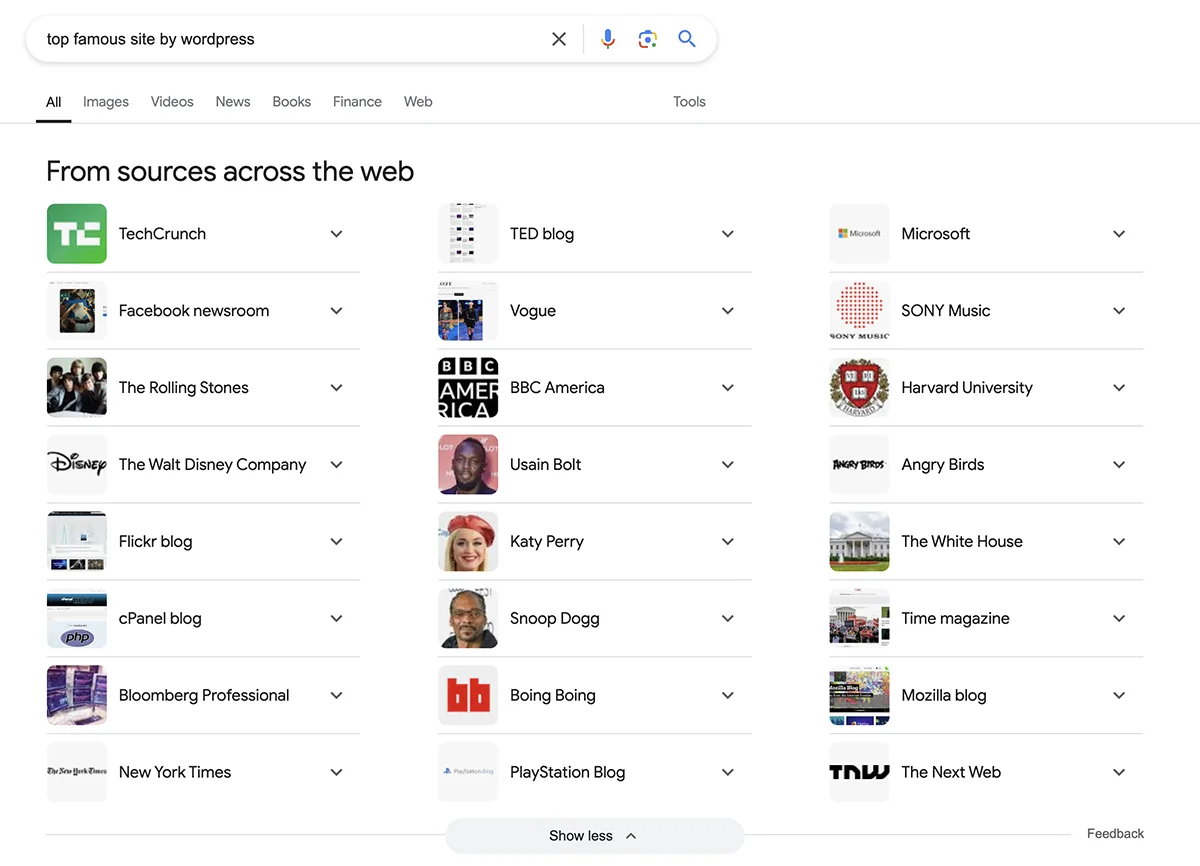The width and height of the screenshot is (1200, 866).
Task: Click the PlayStation Blog logo thumbnail
Action: 468,773
